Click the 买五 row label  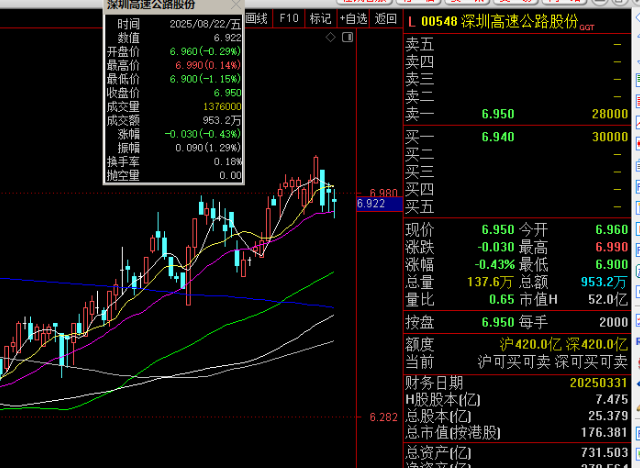click(420, 207)
